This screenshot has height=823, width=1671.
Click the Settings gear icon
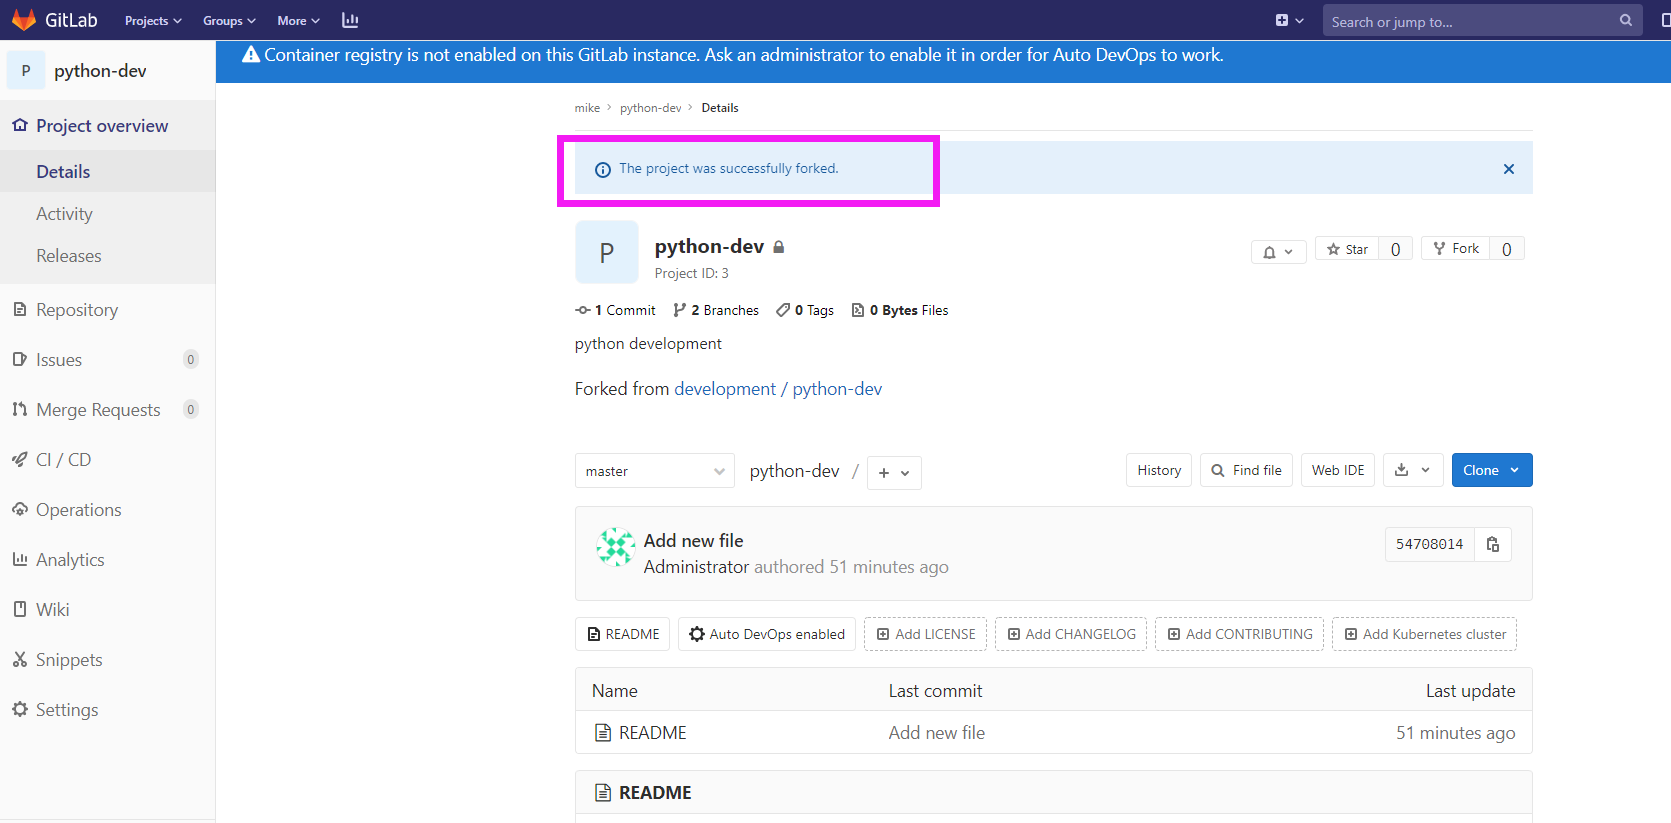click(x=20, y=709)
